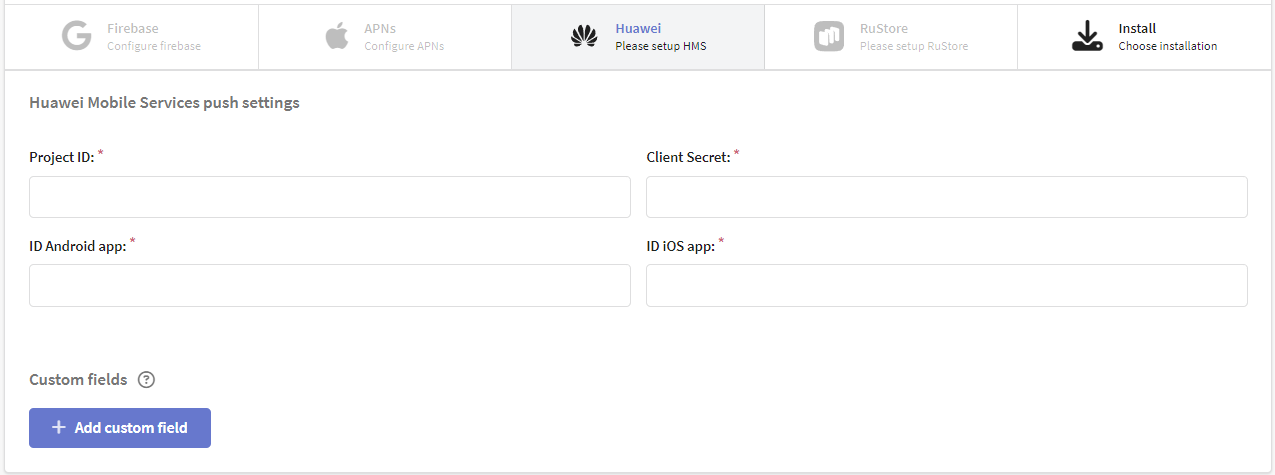This screenshot has width=1275, height=475.
Task: Click the ID iOS app input box
Action: (x=947, y=285)
